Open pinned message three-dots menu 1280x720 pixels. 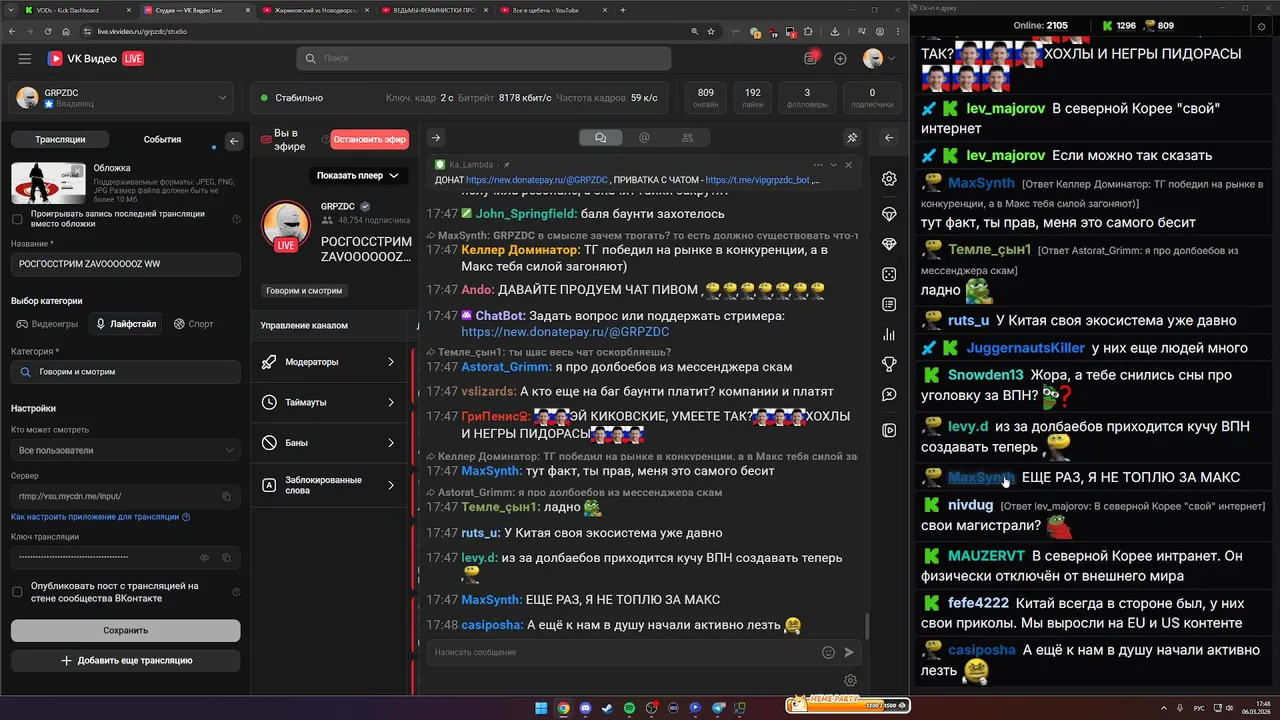click(x=818, y=164)
